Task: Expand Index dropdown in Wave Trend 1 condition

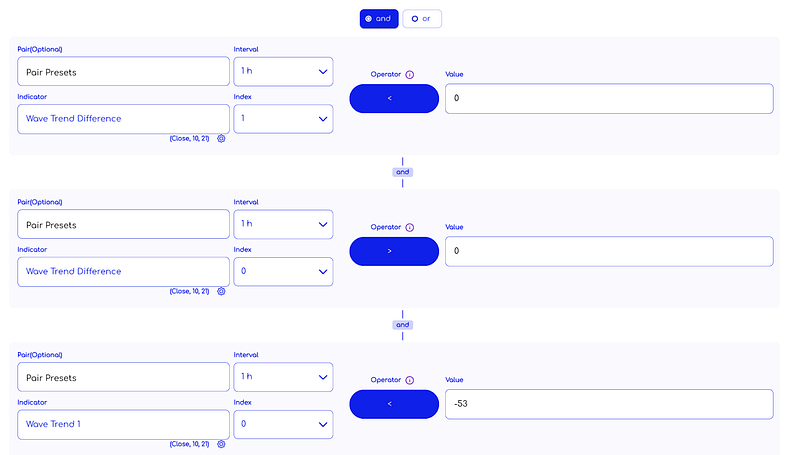Action: tap(283, 424)
